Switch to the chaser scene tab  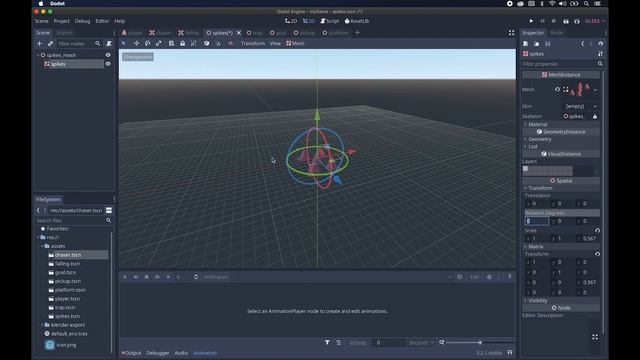tap(160, 33)
